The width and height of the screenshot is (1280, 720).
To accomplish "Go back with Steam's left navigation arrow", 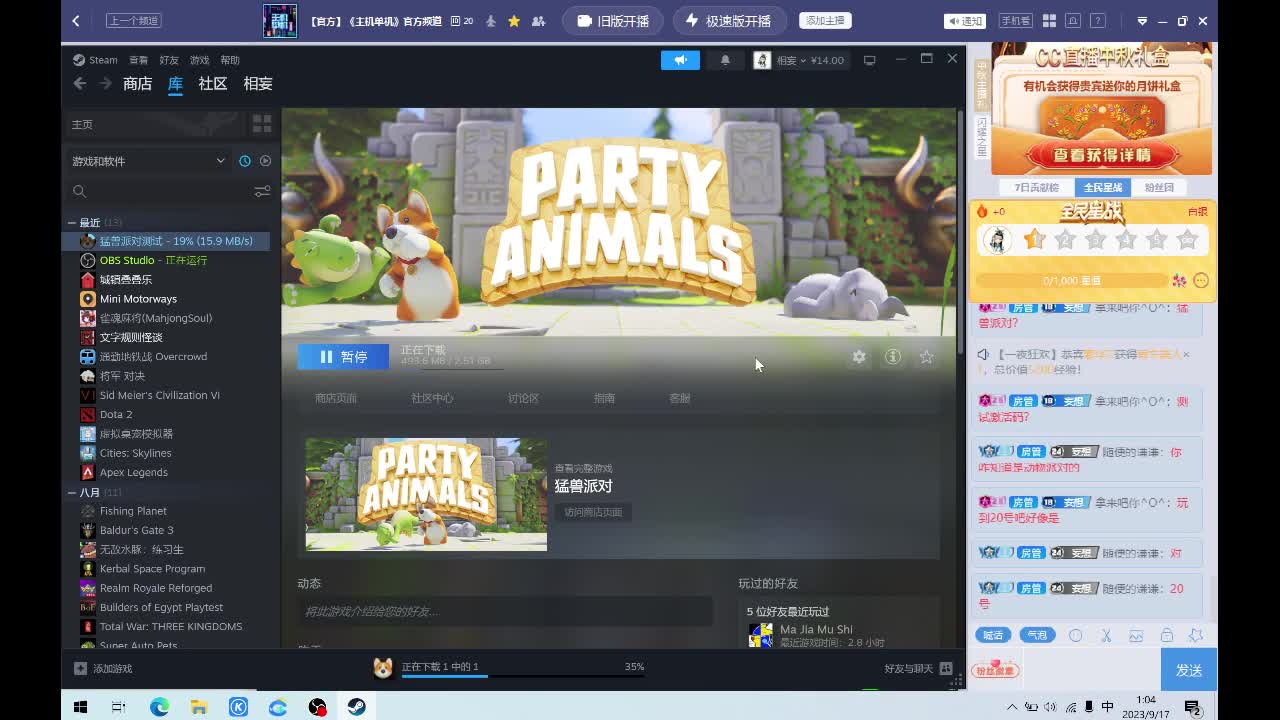I will 80,84.
